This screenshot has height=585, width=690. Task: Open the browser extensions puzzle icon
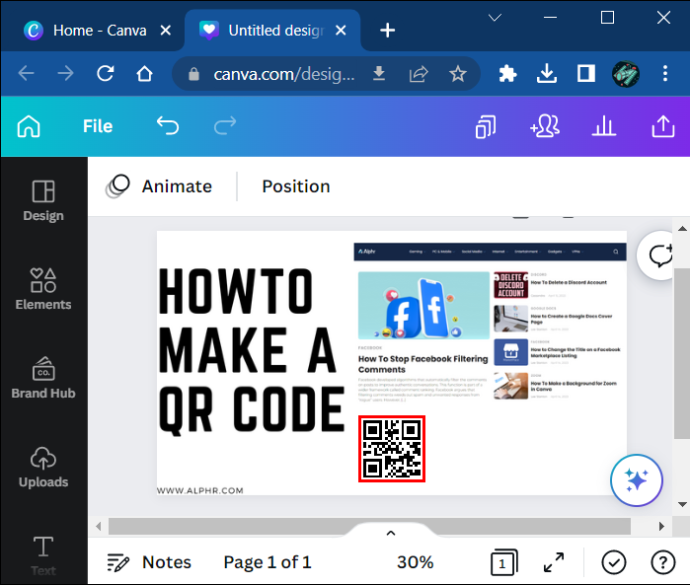click(507, 74)
